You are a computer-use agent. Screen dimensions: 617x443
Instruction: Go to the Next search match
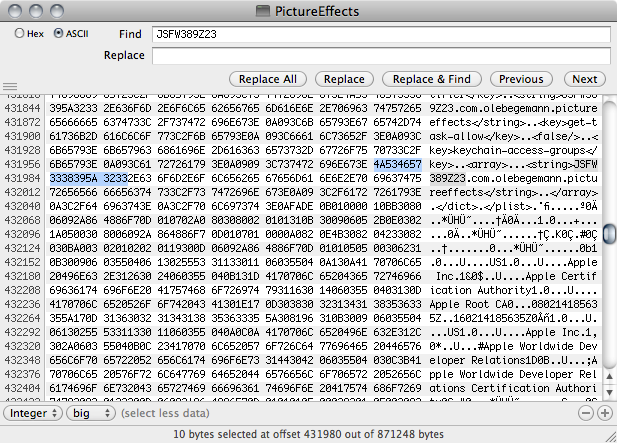click(x=584, y=78)
